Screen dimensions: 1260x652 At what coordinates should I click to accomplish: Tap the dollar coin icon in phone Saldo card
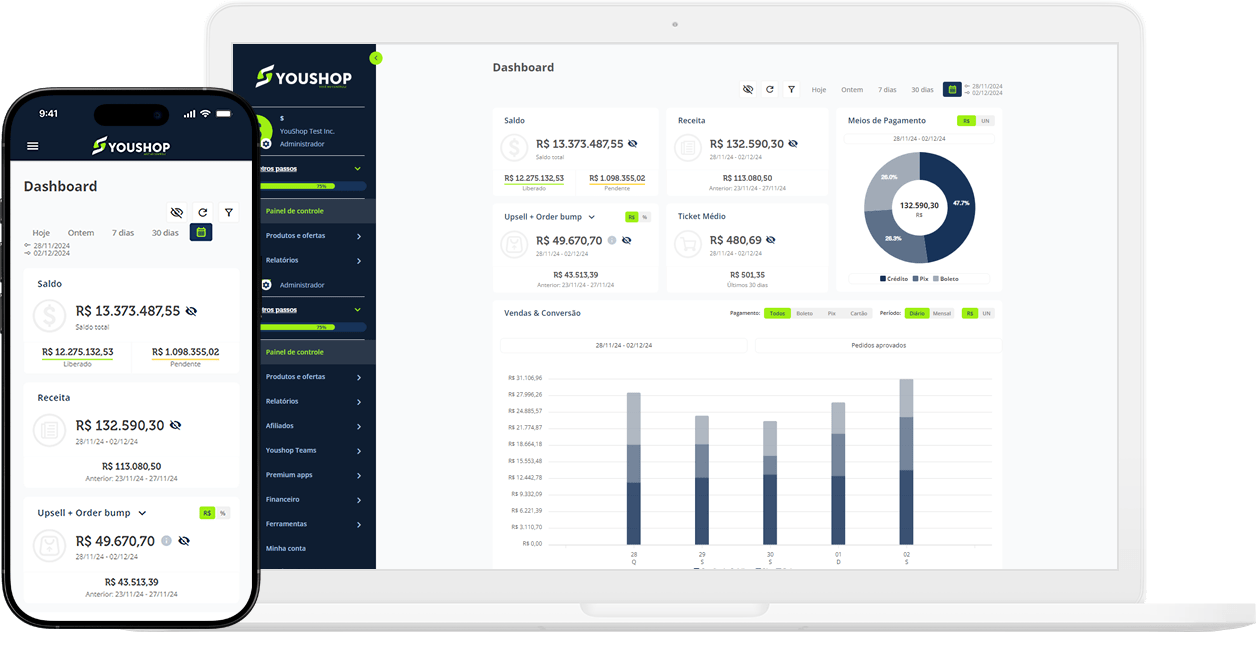coord(49,316)
